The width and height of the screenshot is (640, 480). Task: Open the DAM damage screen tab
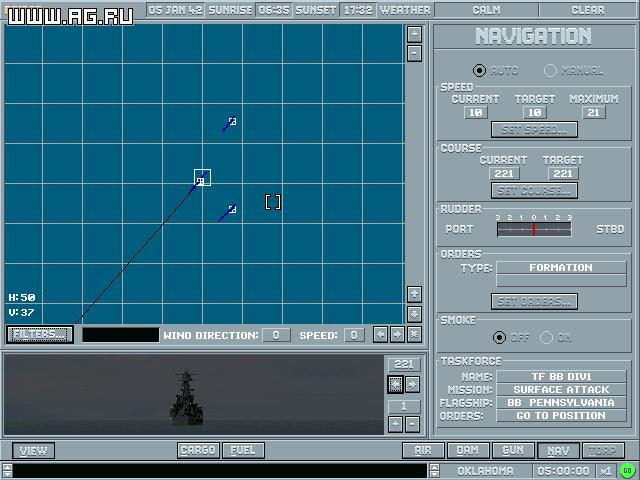click(468, 451)
